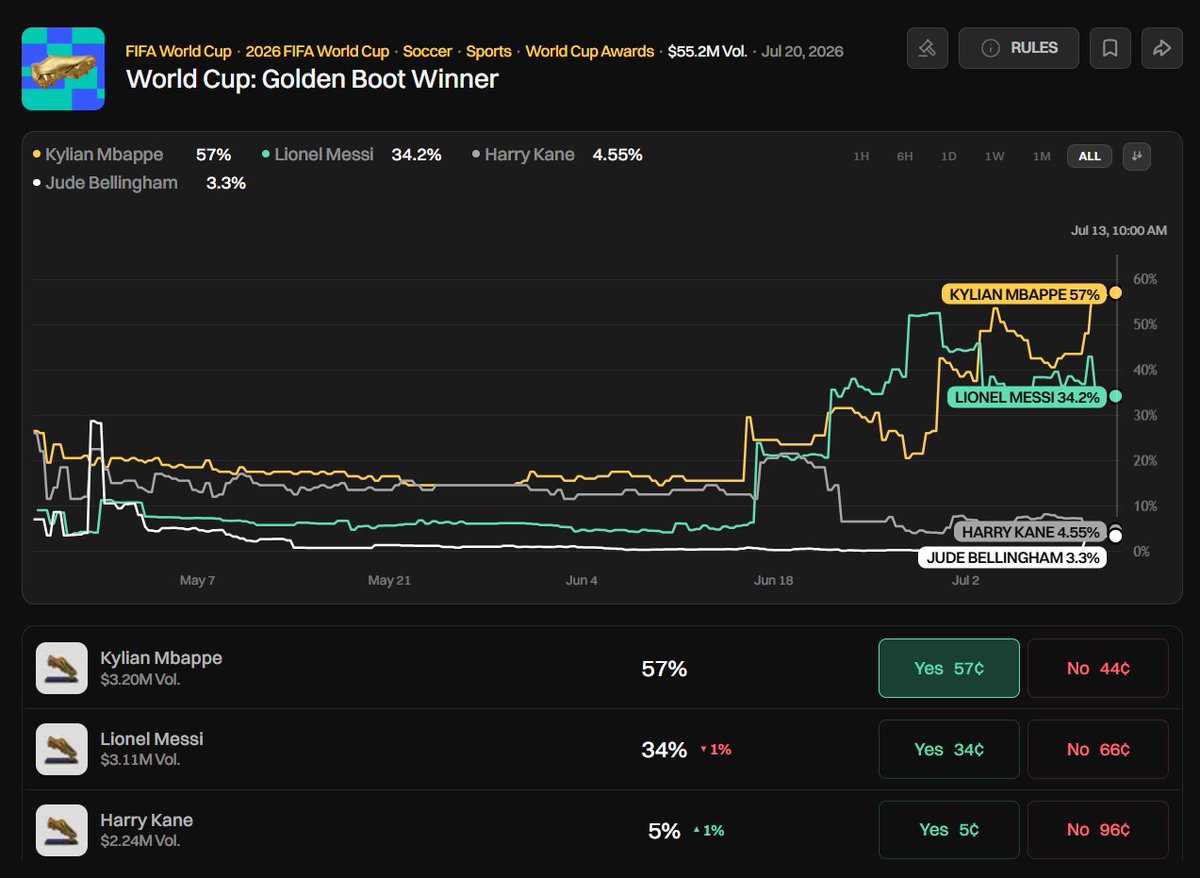Click the Lionel Messi row boot icon
The width and height of the screenshot is (1200, 878).
point(61,749)
